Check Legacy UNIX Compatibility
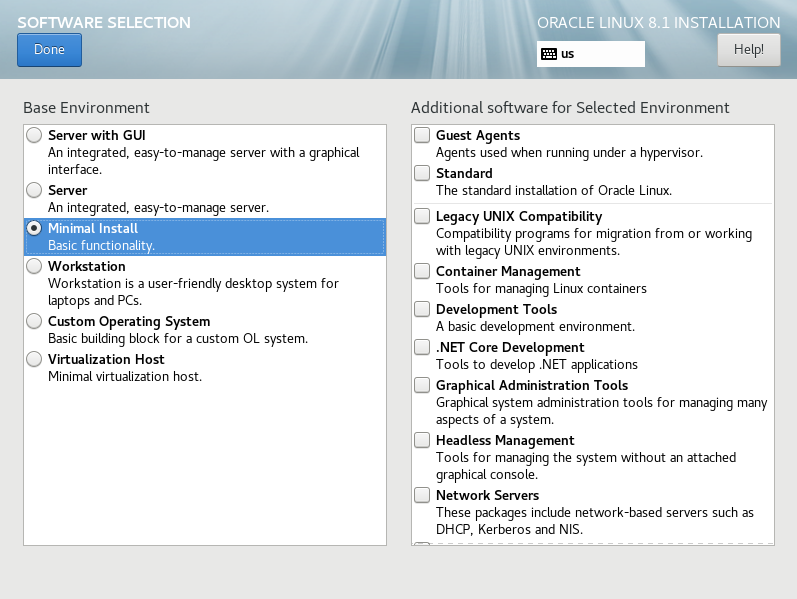The width and height of the screenshot is (797, 599). point(422,216)
